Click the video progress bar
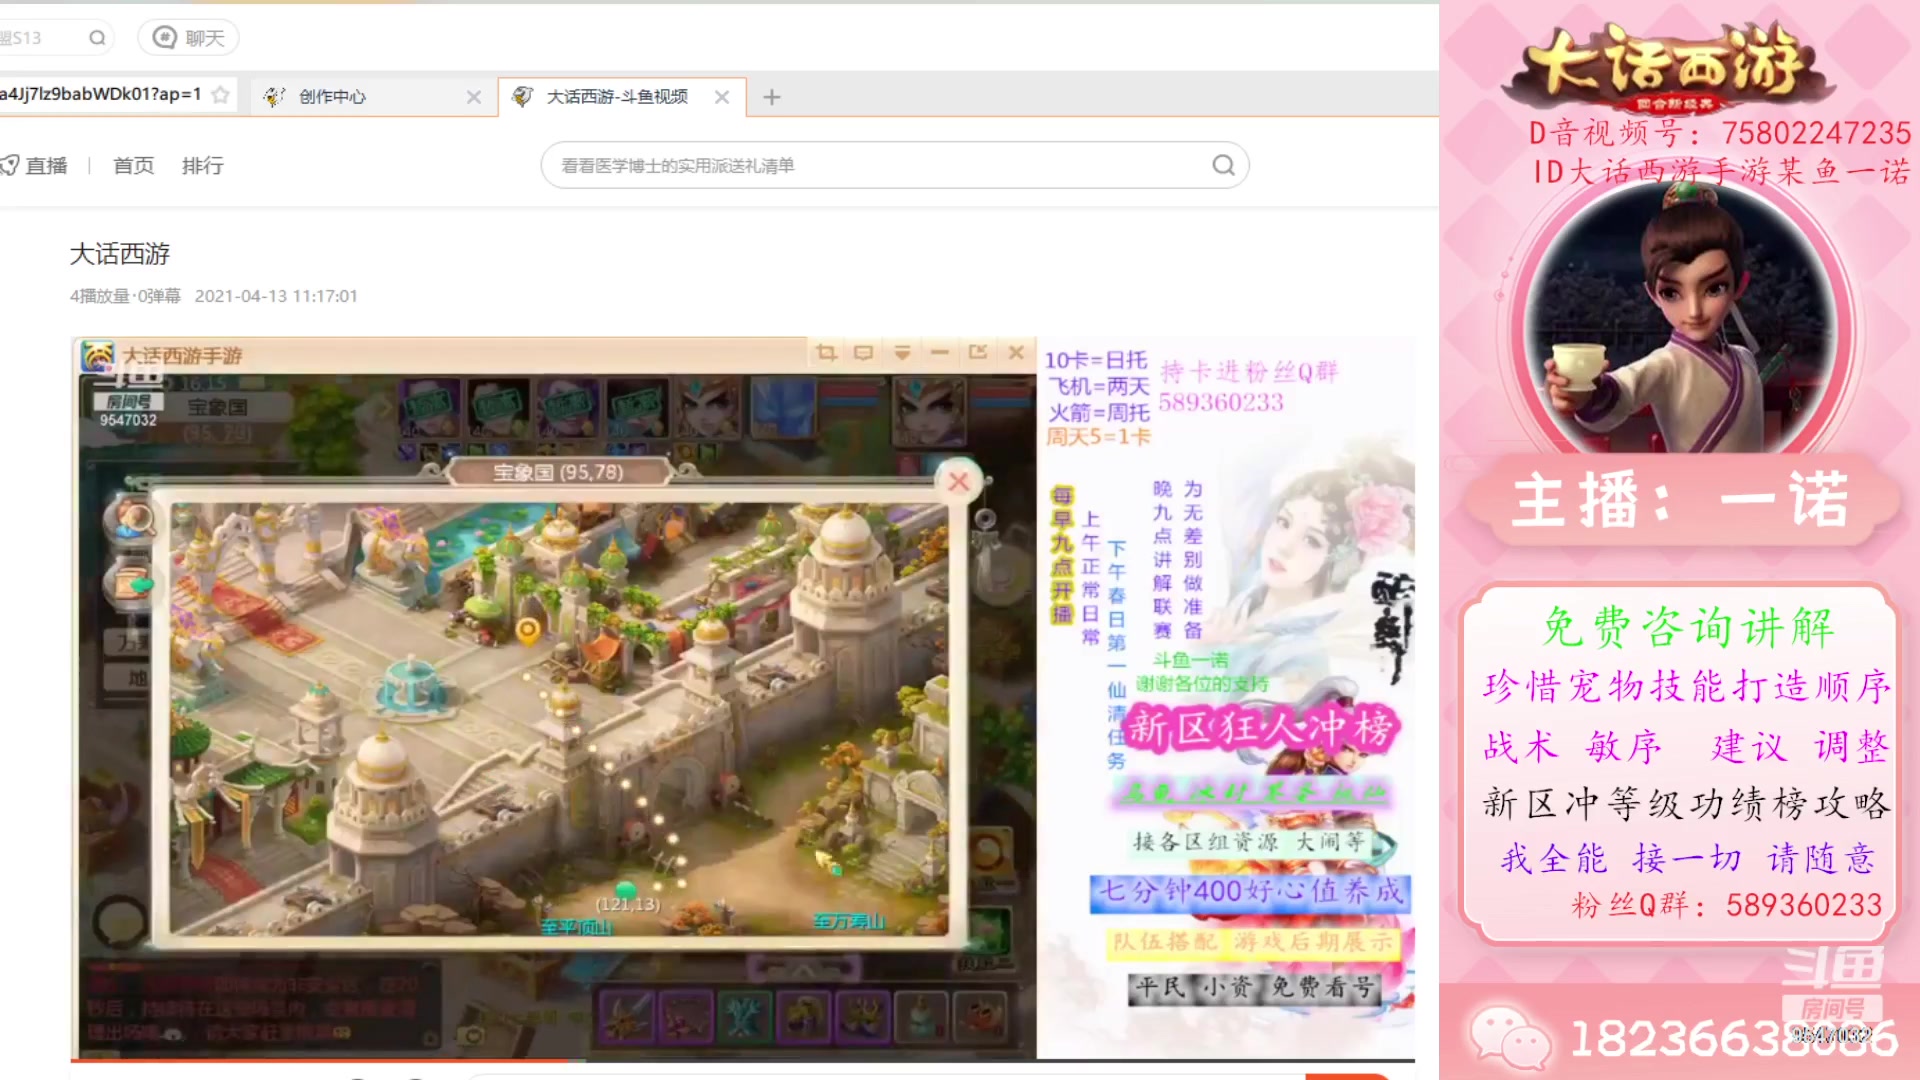This screenshot has width=1920, height=1080. pos(742,1060)
